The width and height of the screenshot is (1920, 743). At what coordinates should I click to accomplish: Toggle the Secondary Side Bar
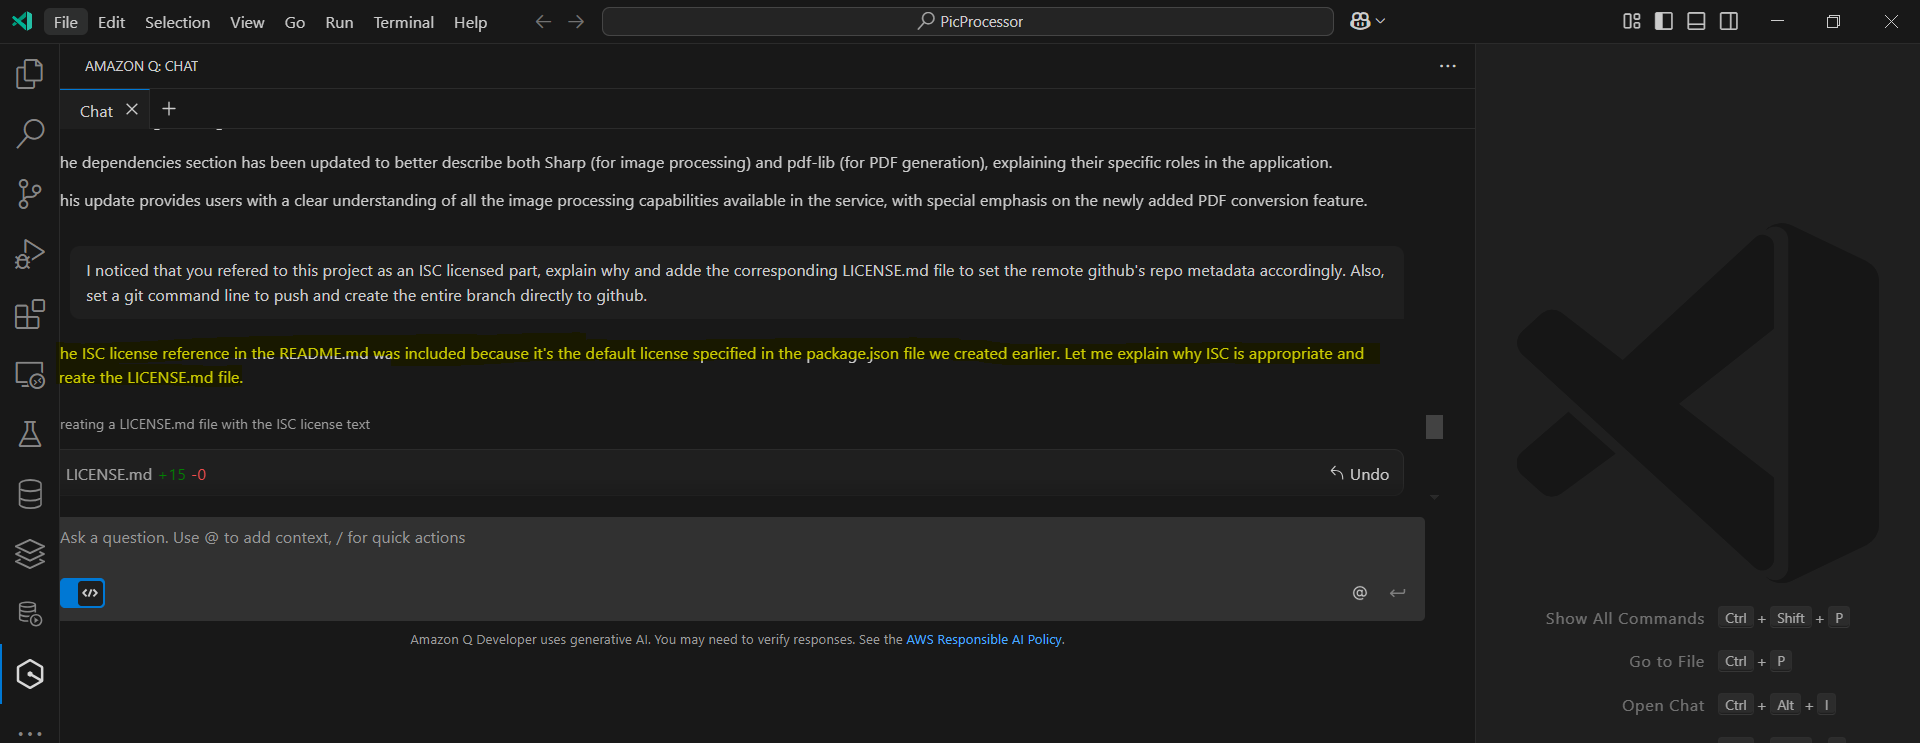click(x=1729, y=21)
